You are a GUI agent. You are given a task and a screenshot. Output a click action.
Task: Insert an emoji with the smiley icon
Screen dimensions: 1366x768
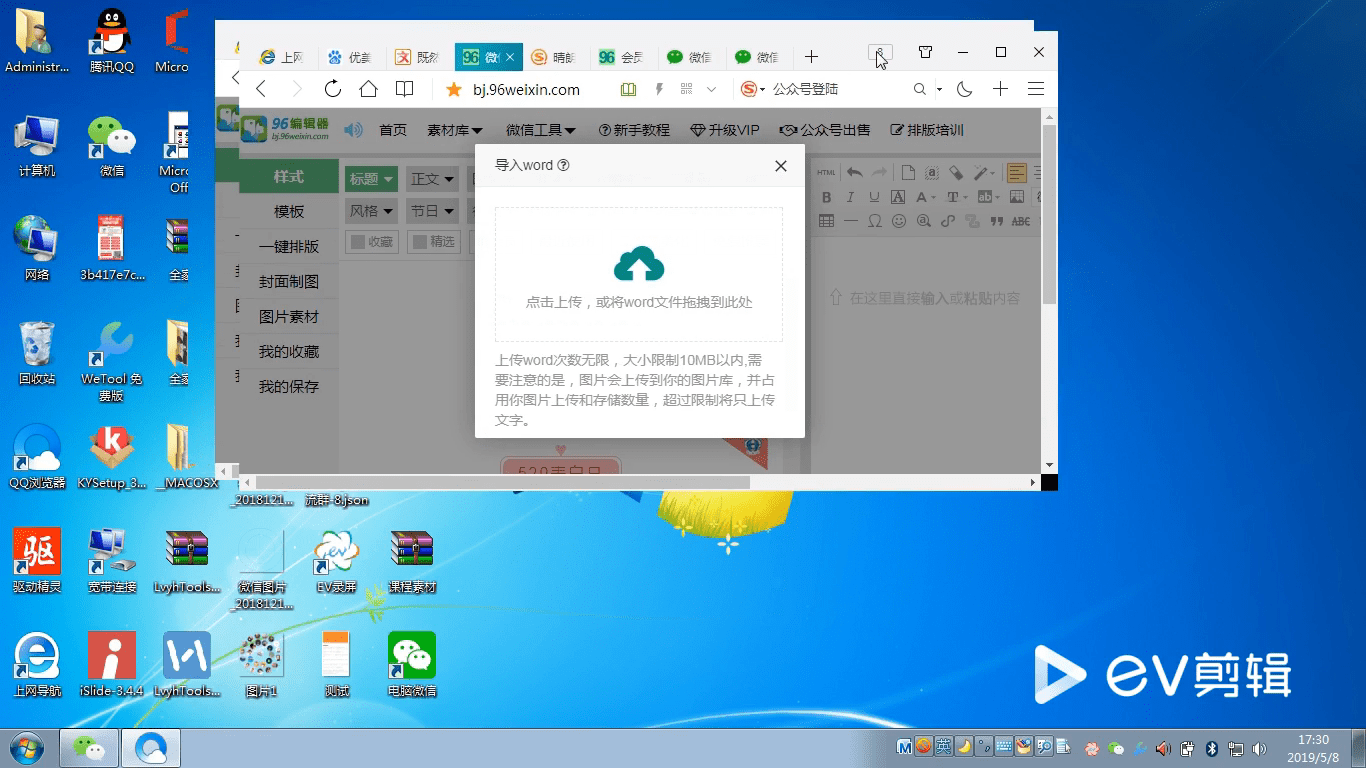899,221
